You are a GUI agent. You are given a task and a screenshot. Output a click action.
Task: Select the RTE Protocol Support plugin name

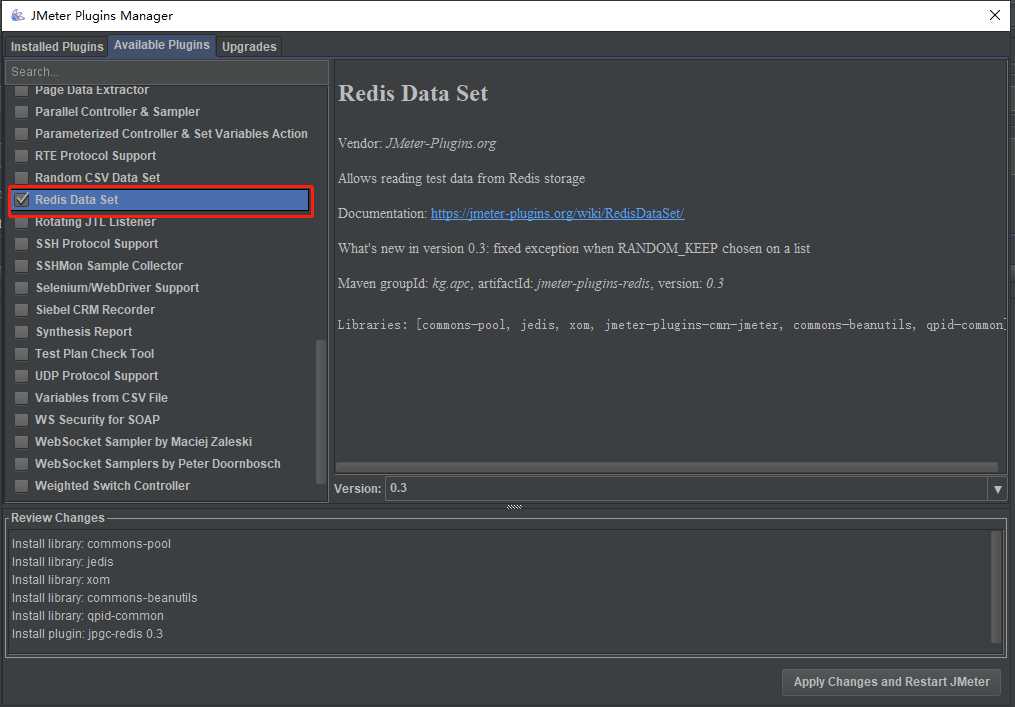95,156
